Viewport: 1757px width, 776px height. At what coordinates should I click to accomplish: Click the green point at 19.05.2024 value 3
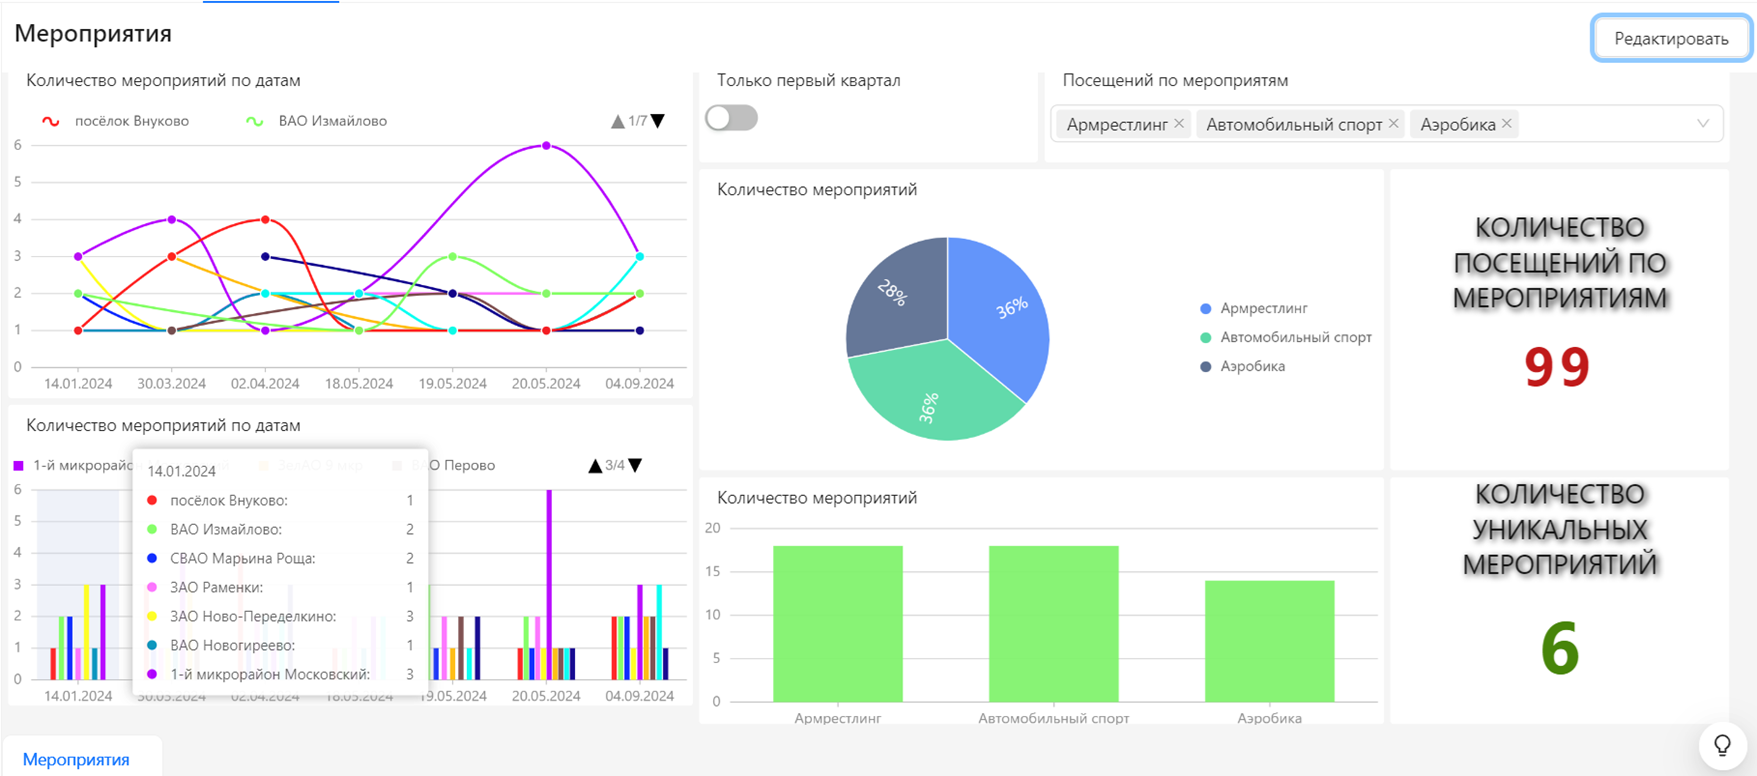(453, 256)
